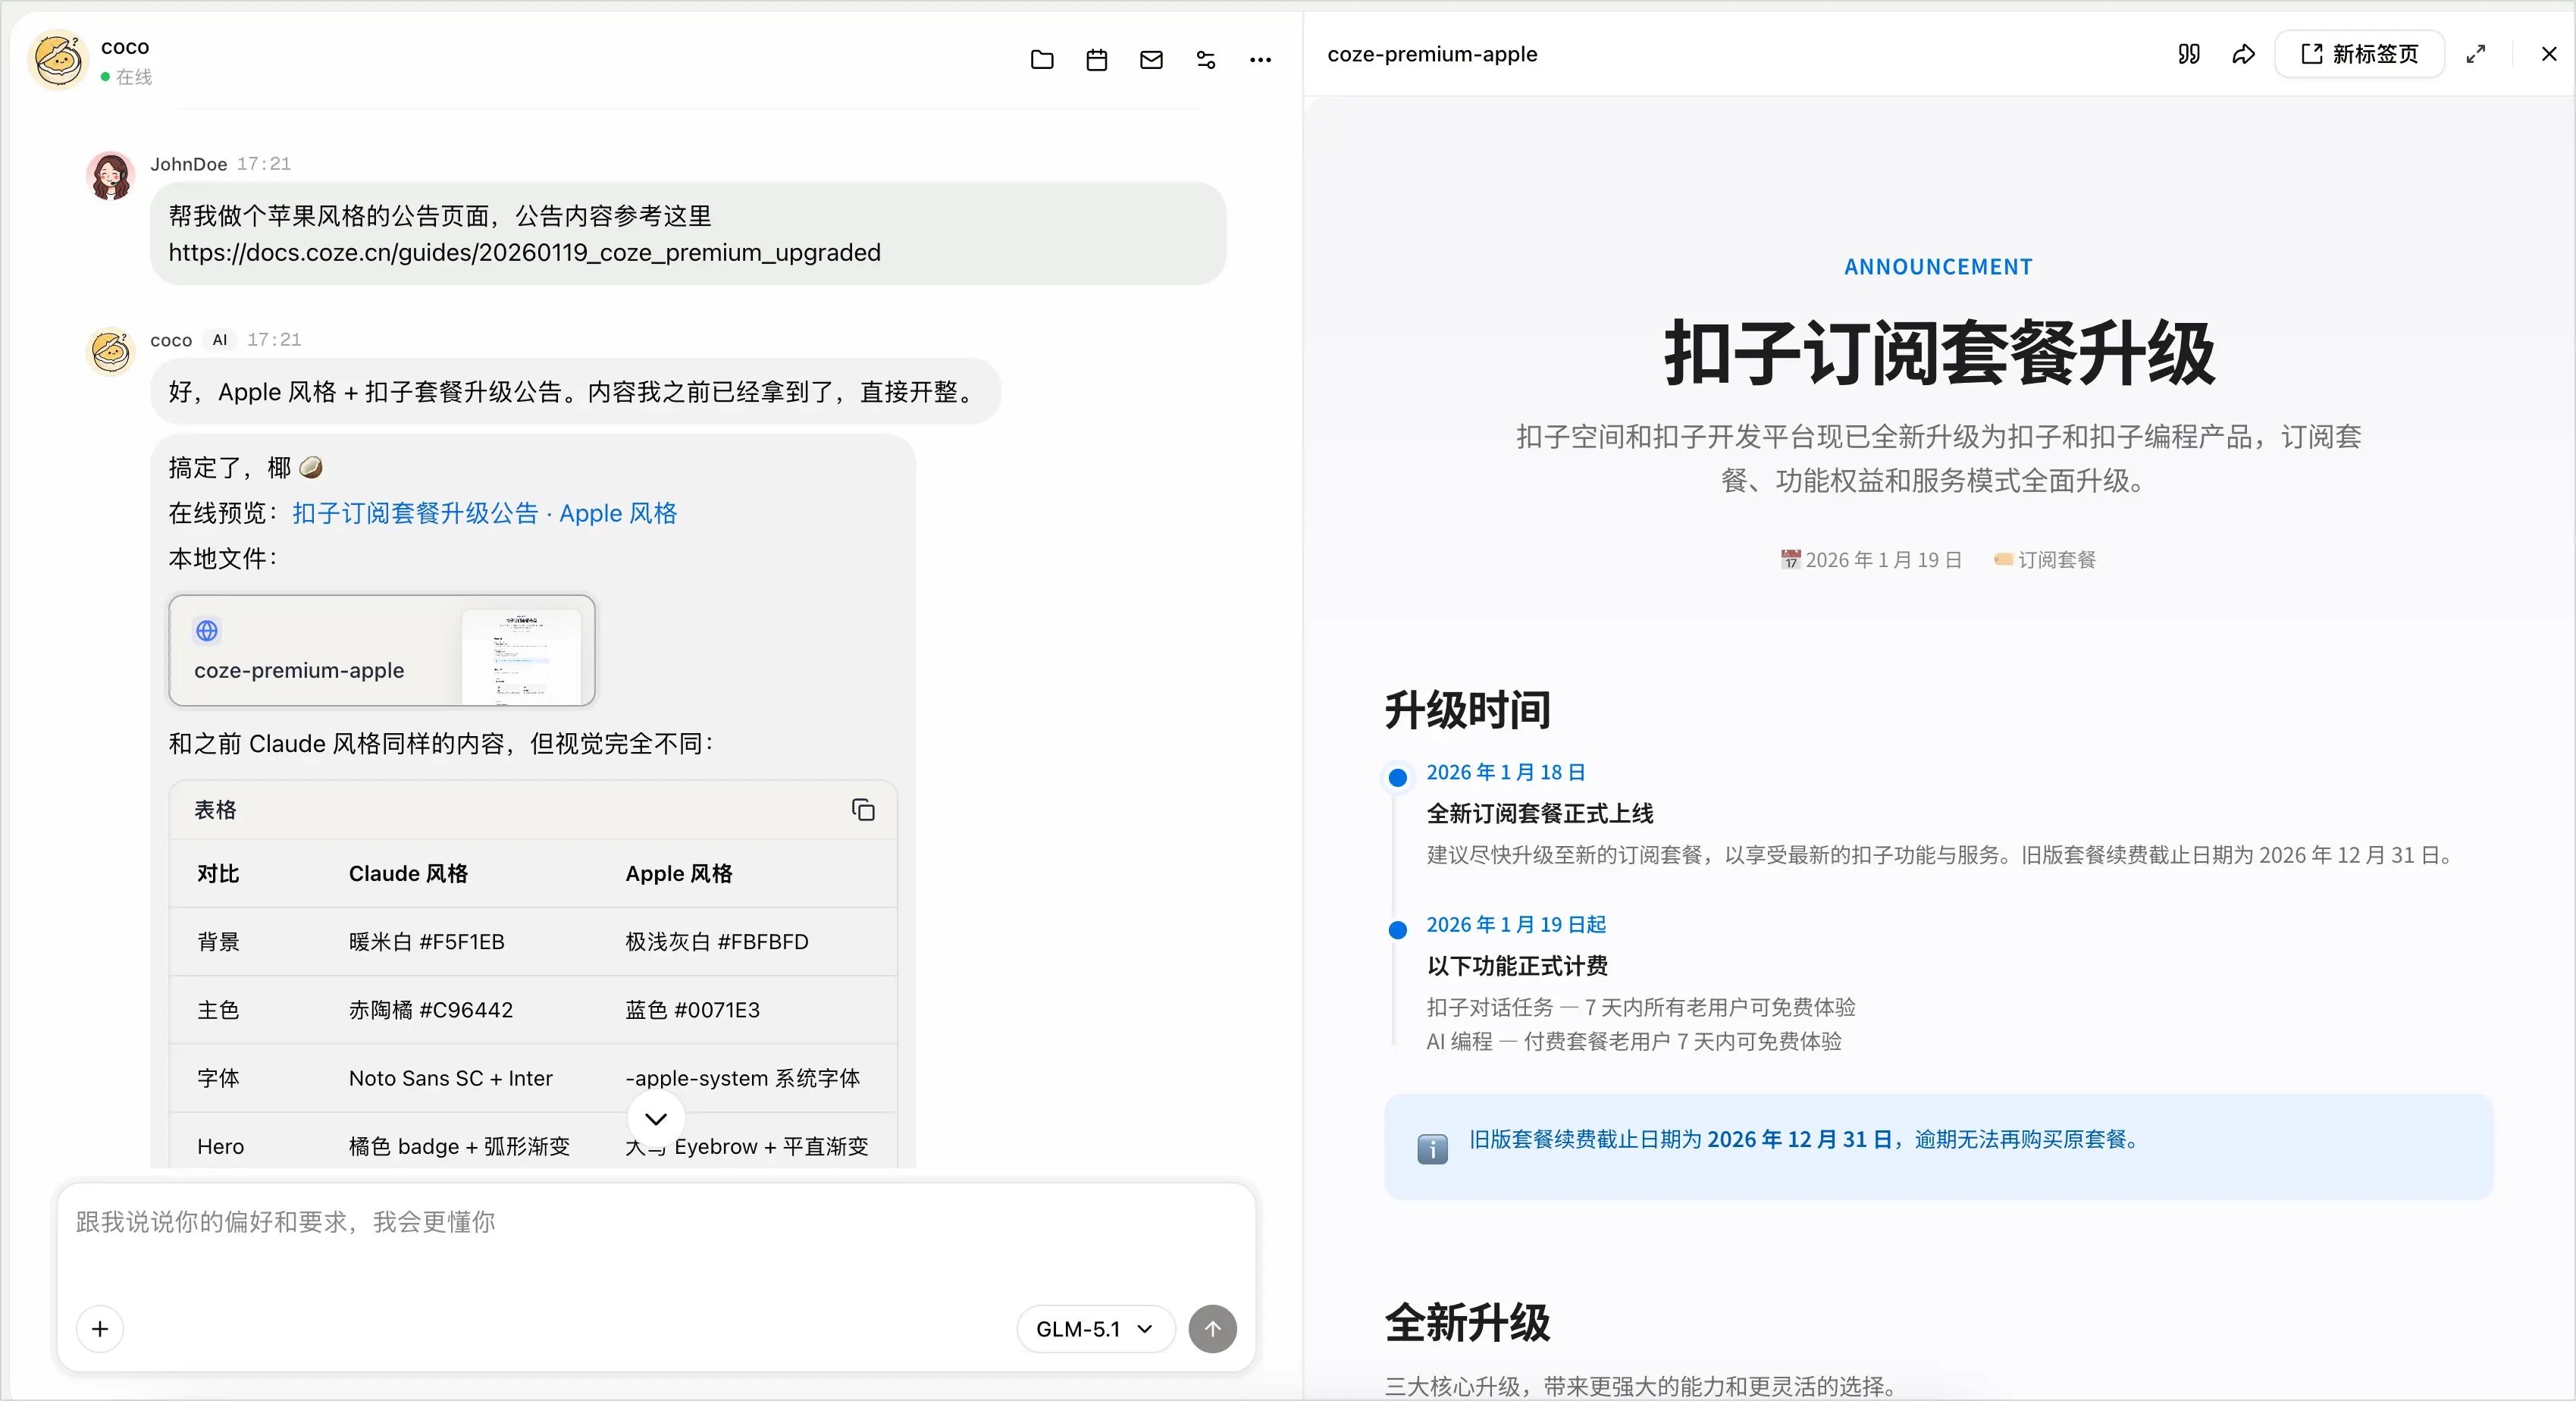Click the scroll-to-bottom chevron button
This screenshot has width=2576, height=1401.
656,1118
